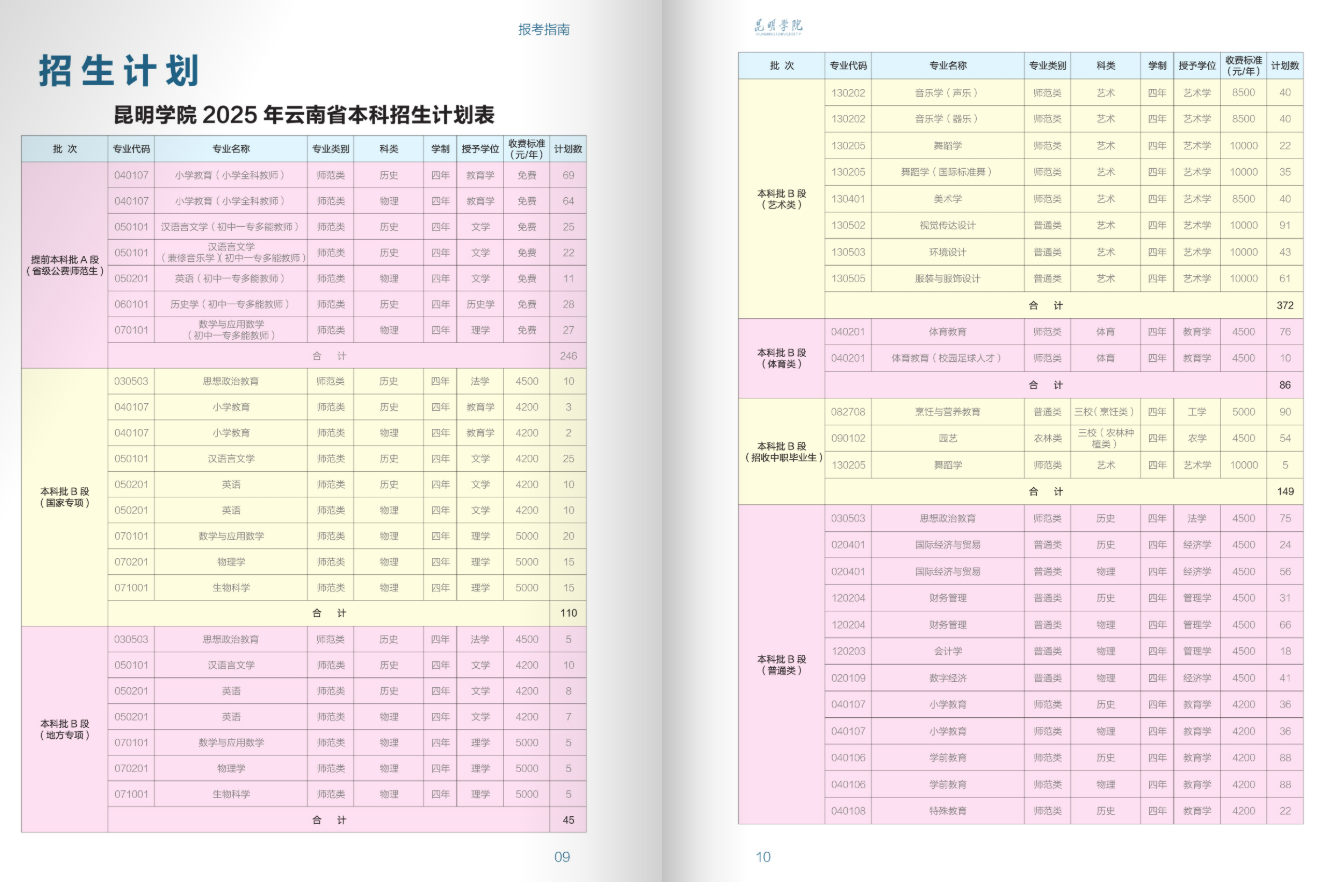Click category cell 农林类

(x=1047, y=438)
